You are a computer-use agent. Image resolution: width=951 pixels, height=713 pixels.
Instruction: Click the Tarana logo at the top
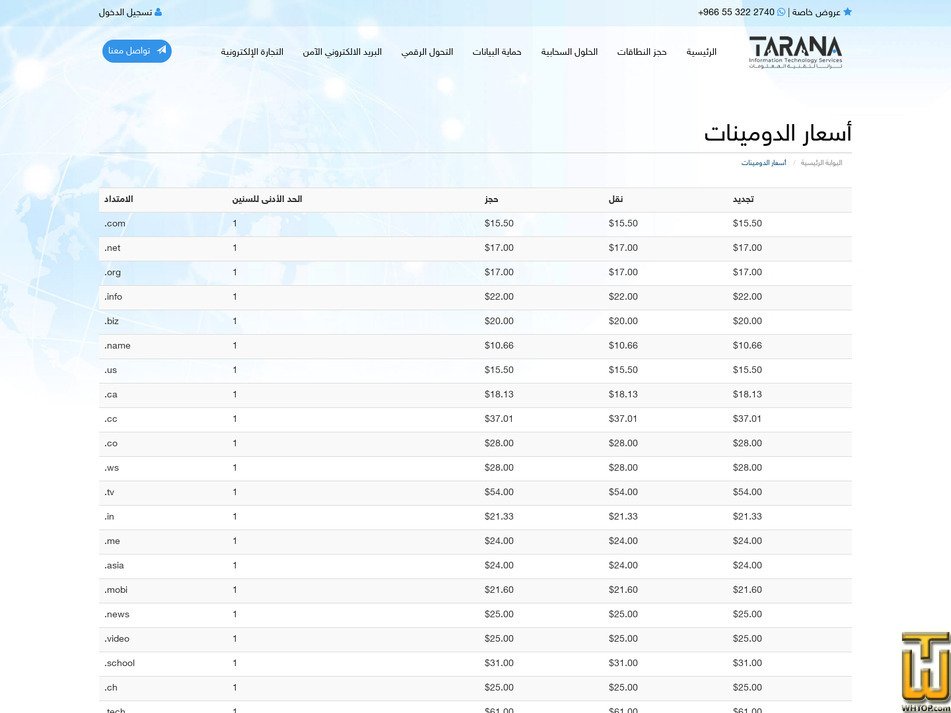795,52
